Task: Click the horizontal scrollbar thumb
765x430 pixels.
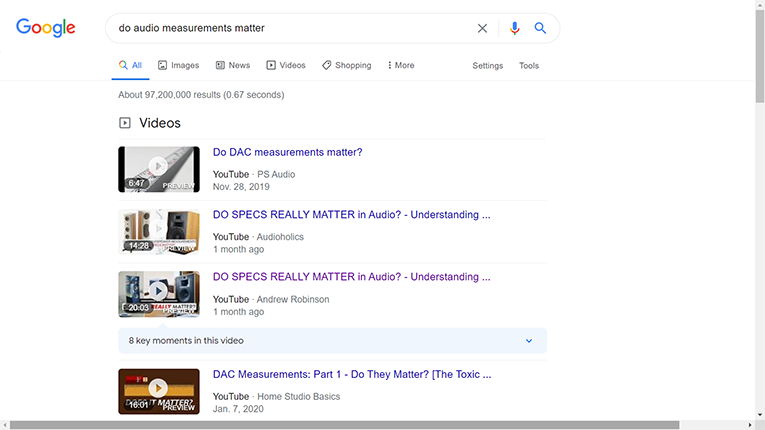Action: click(344, 425)
